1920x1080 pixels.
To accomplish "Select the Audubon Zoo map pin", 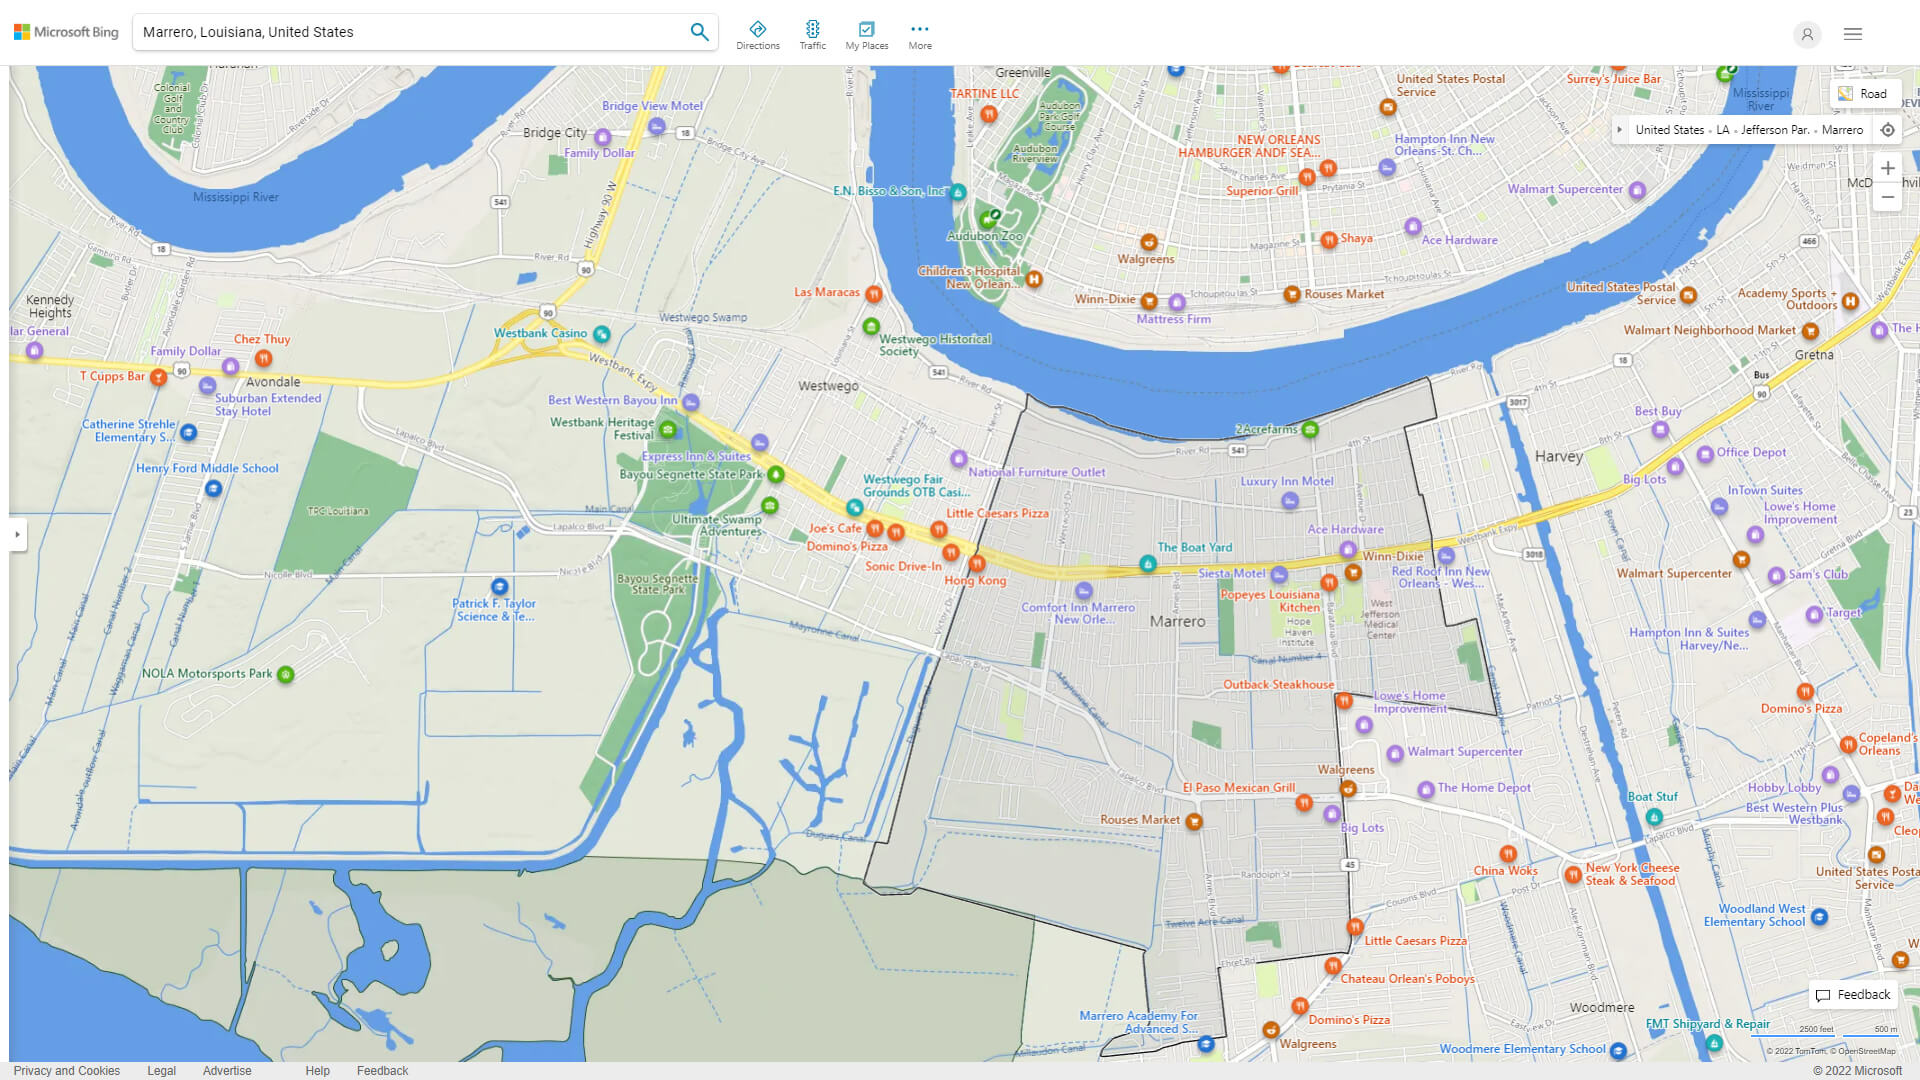I will pos(987,219).
